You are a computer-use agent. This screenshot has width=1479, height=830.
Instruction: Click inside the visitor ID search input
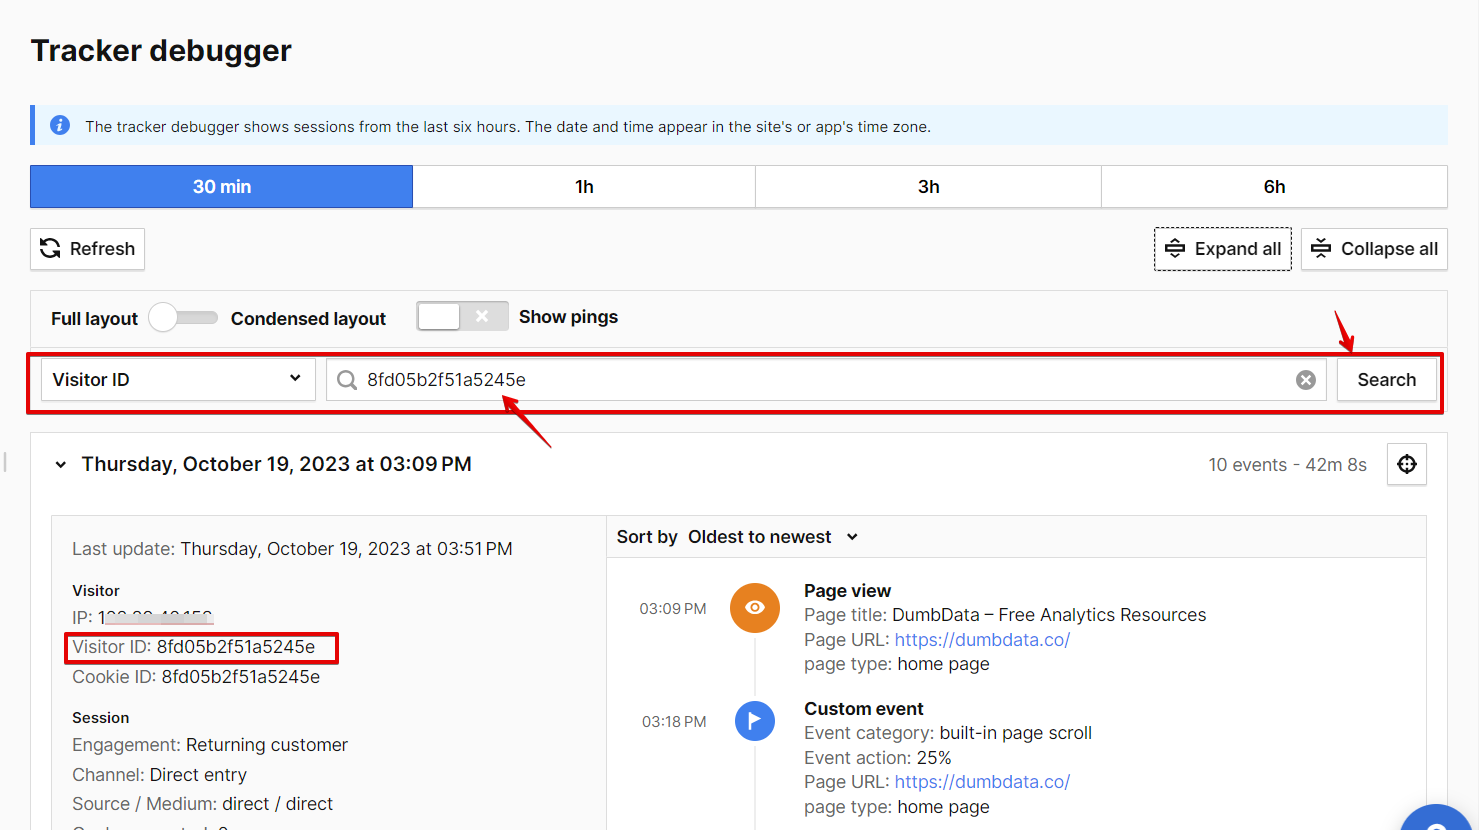click(x=700, y=380)
